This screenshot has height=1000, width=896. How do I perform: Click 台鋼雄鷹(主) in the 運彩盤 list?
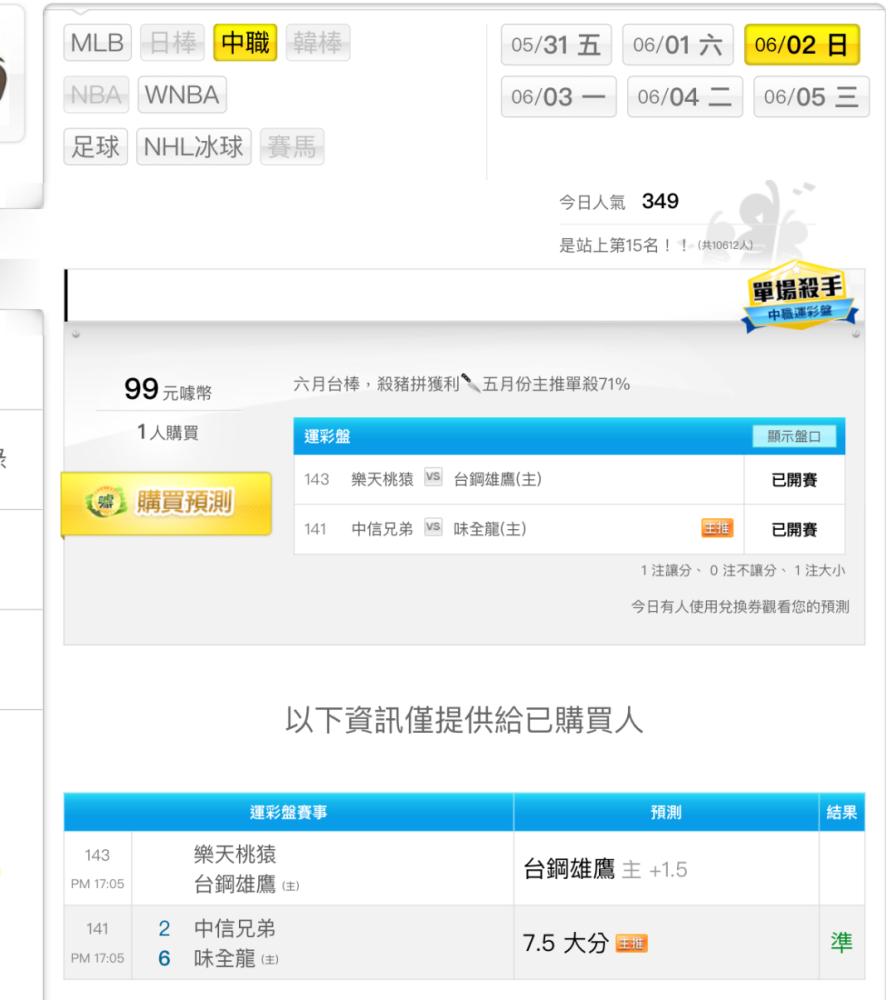[497, 479]
